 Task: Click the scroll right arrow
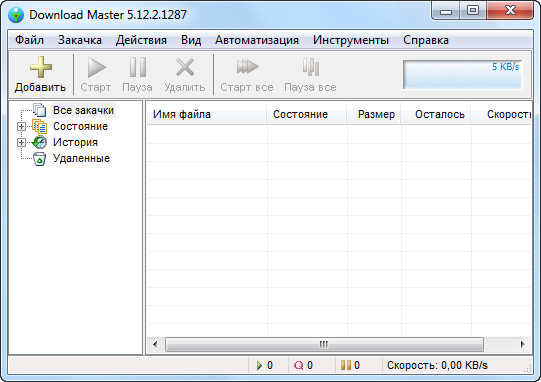coord(522,344)
